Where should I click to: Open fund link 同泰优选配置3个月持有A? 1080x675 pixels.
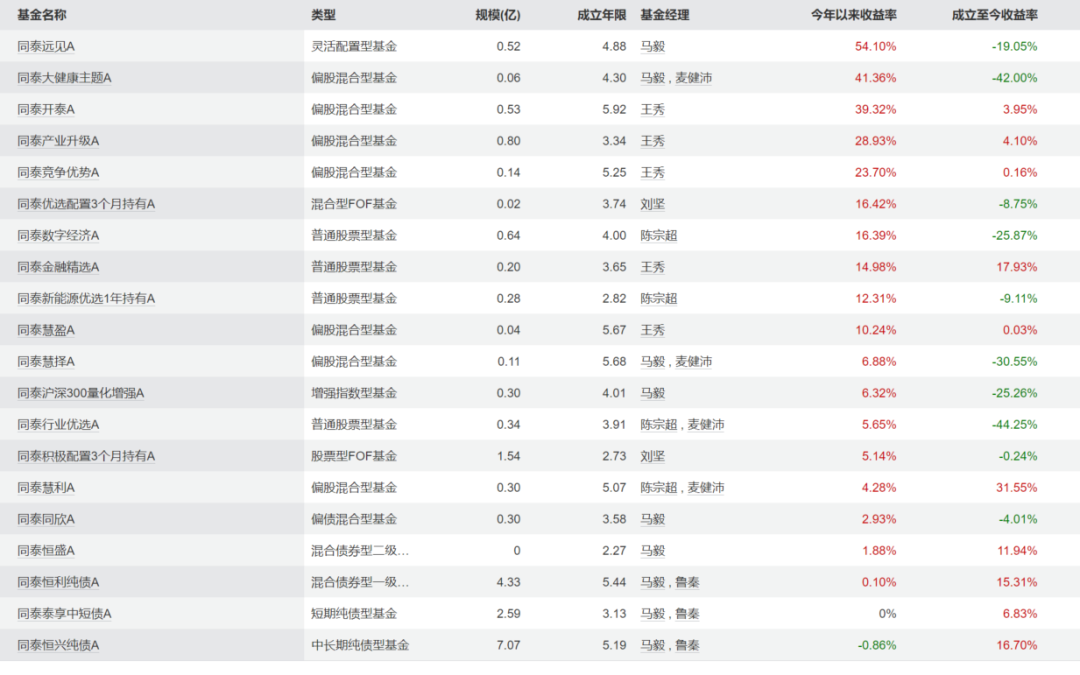[x=86, y=204]
